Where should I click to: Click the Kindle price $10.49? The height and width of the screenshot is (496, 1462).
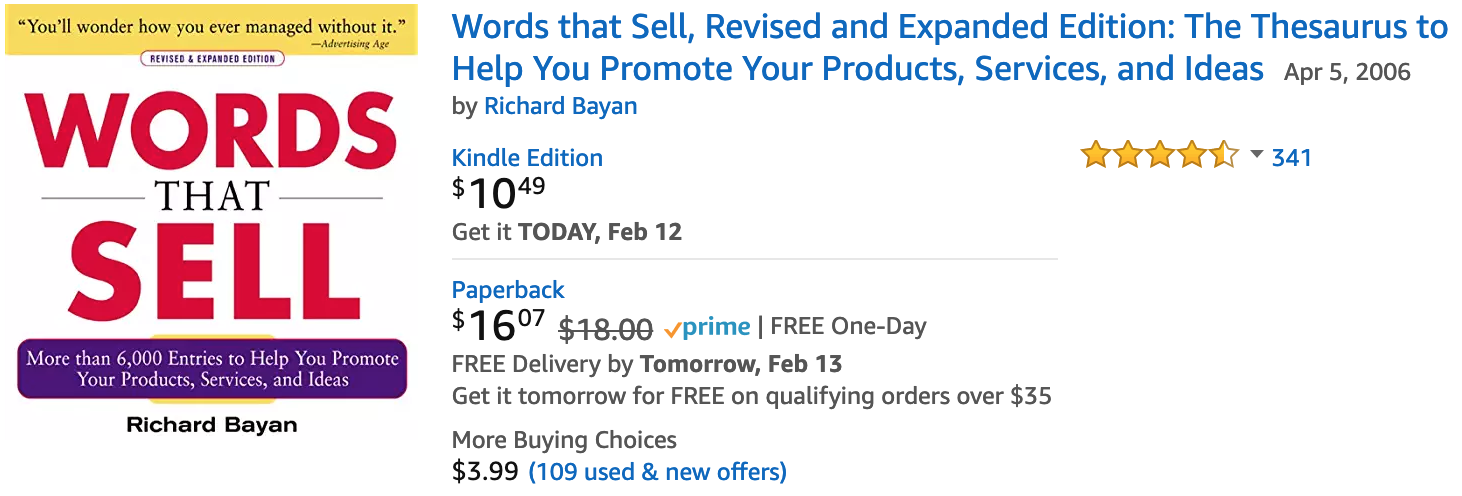click(499, 192)
